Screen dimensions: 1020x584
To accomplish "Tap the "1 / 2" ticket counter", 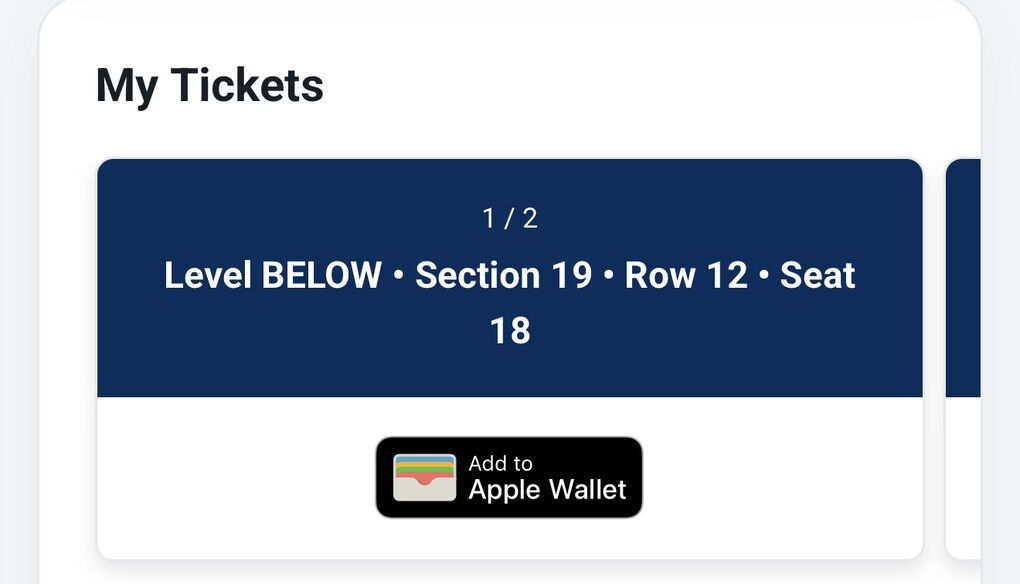I will pyautogui.click(x=510, y=218).
